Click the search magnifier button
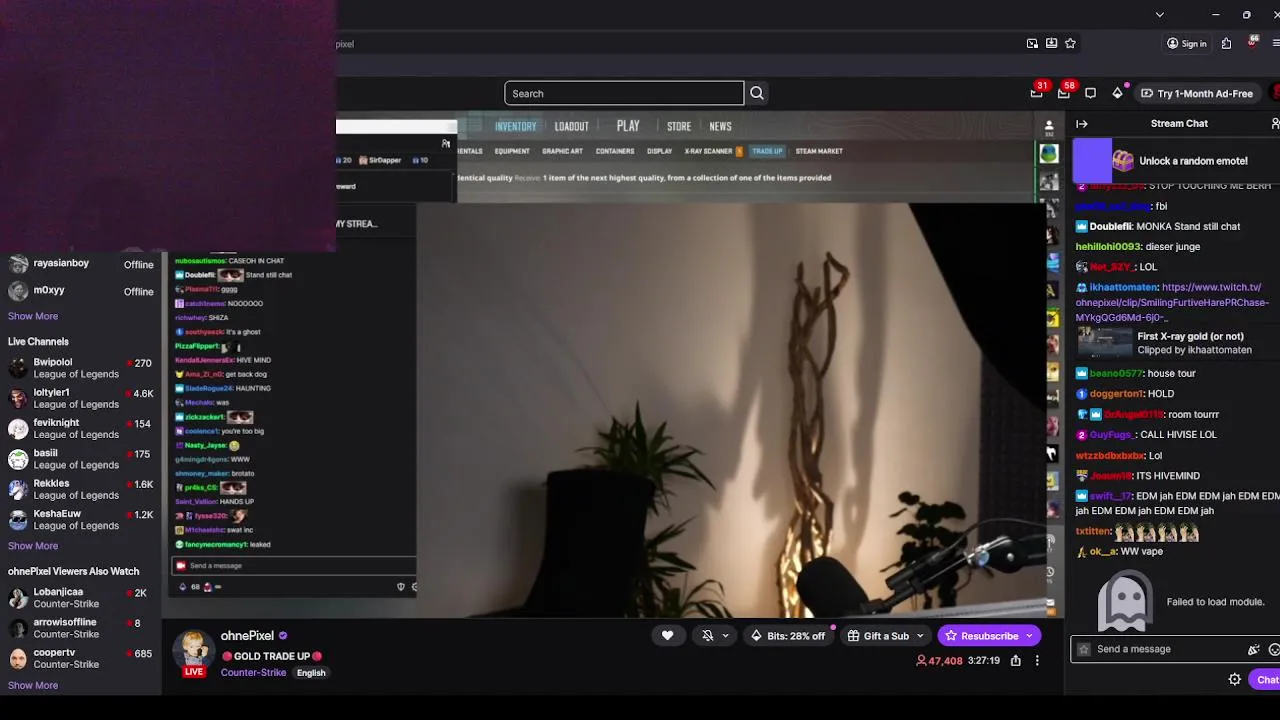 [757, 93]
